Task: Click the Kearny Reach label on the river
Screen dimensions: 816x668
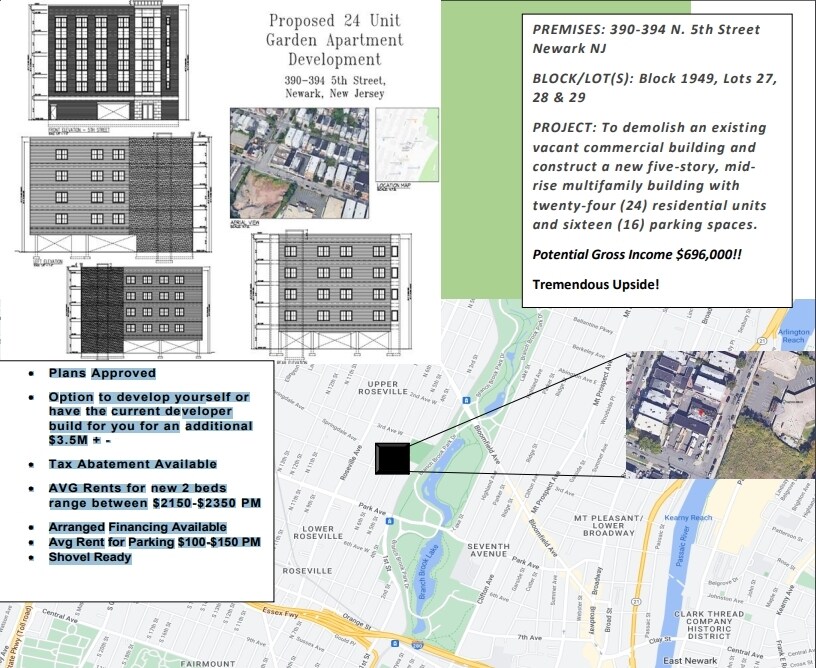Action: [x=688, y=517]
